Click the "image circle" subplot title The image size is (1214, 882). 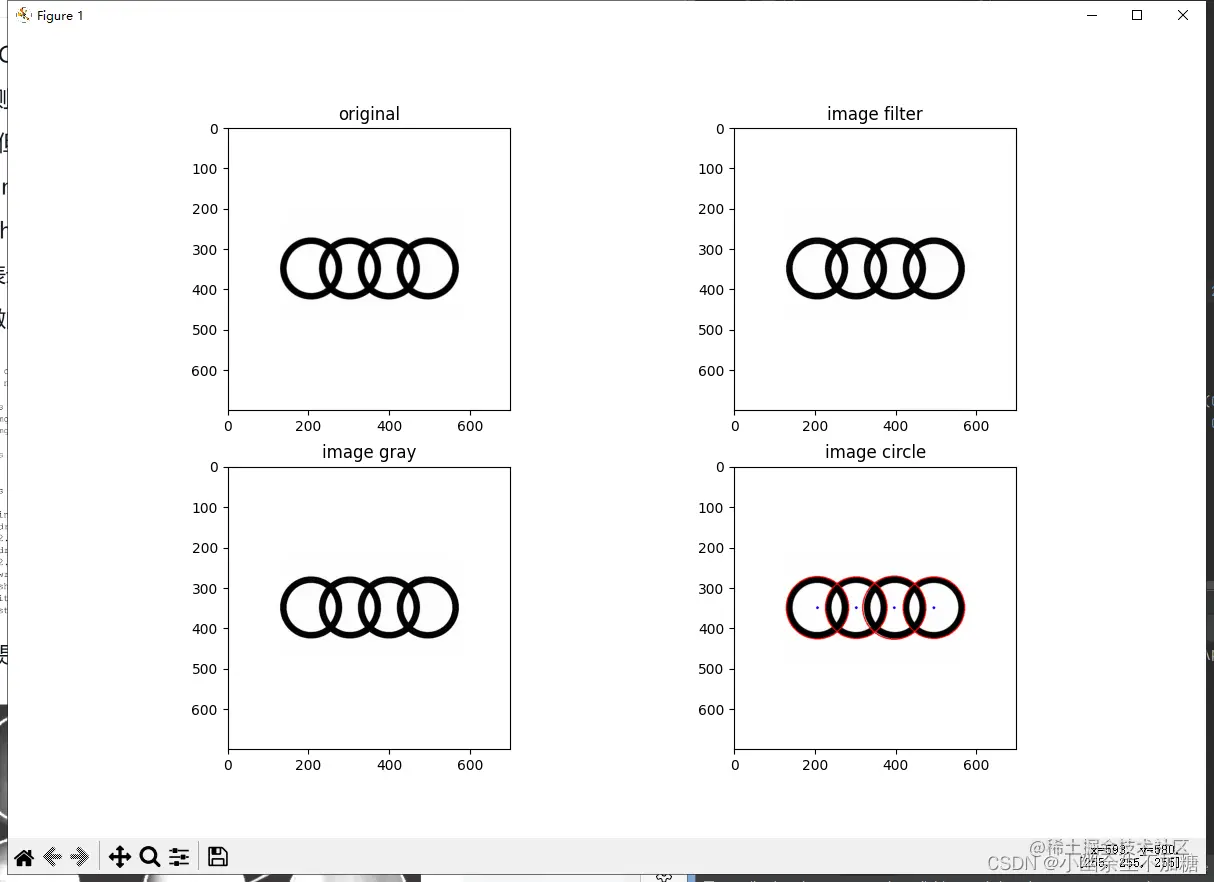(875, 452)
